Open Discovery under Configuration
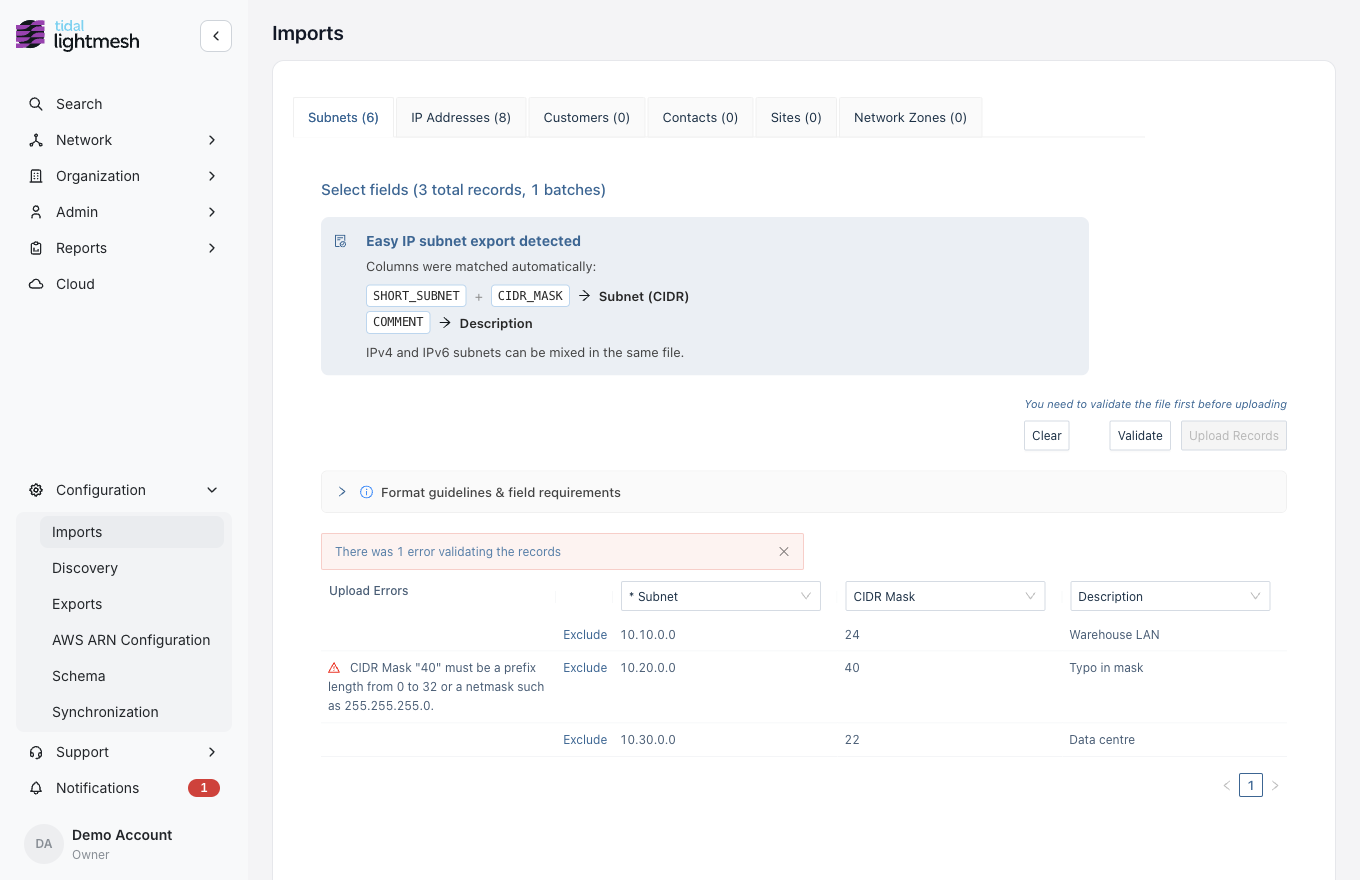The height and width of the screenshot is (880, 1360). click(132, 568)
